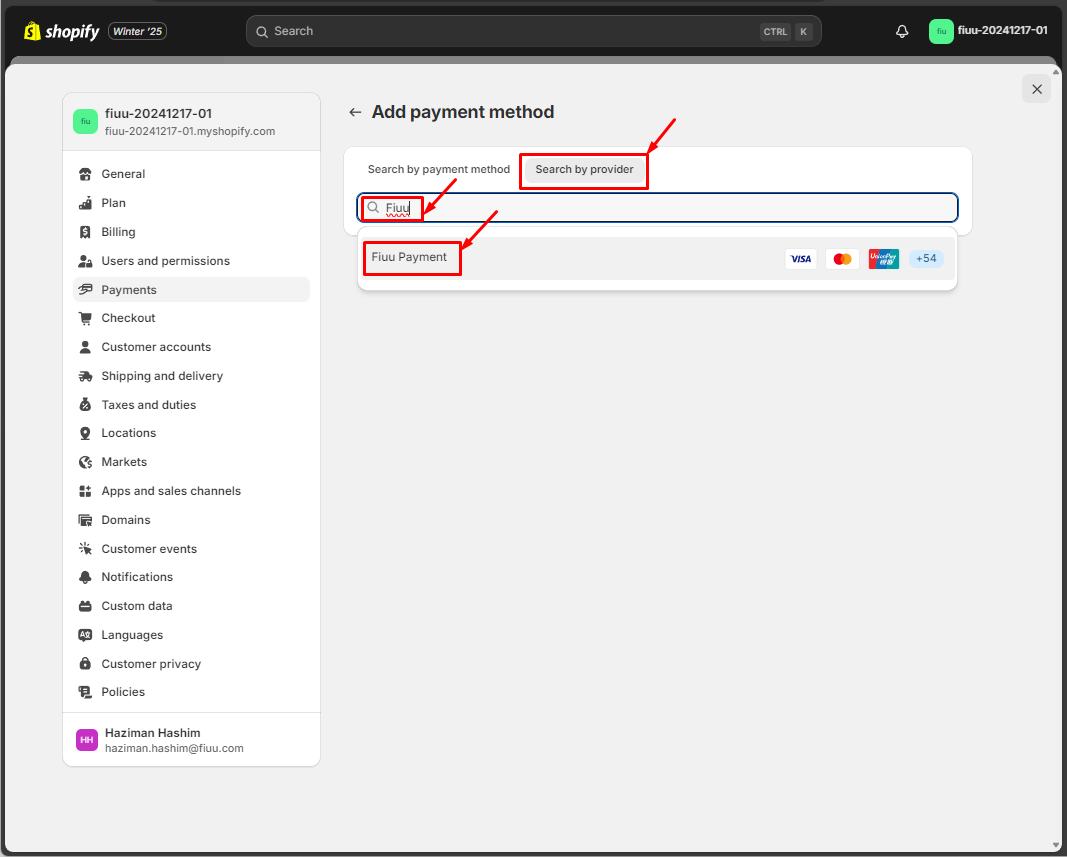Close the settings panel with X
The height and width of the screenshot is (857, 1067).
(1036, 89)
